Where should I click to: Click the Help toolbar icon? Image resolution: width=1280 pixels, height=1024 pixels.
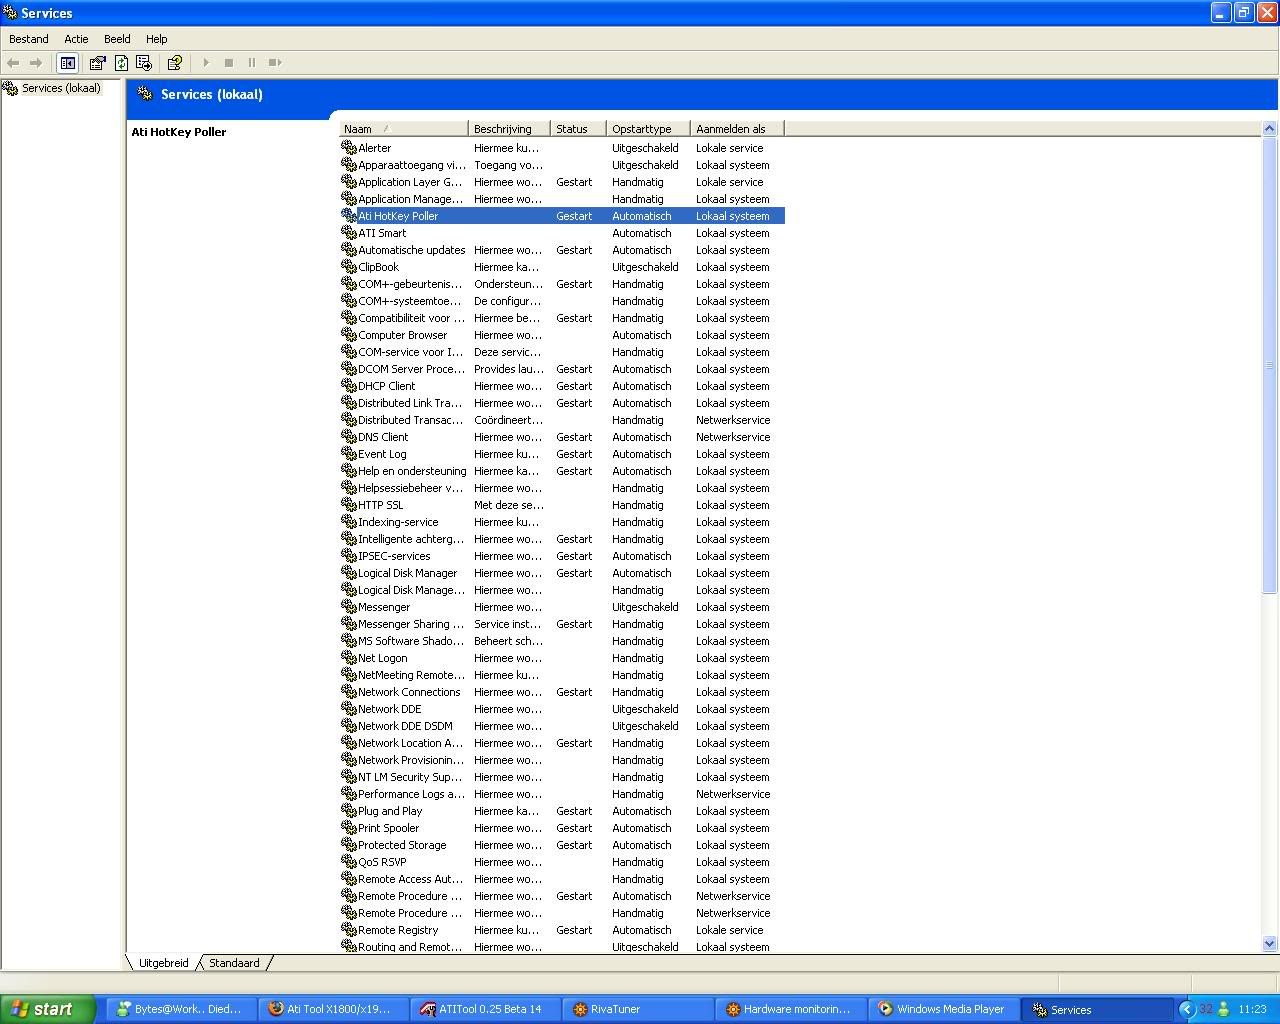[174, 63]
